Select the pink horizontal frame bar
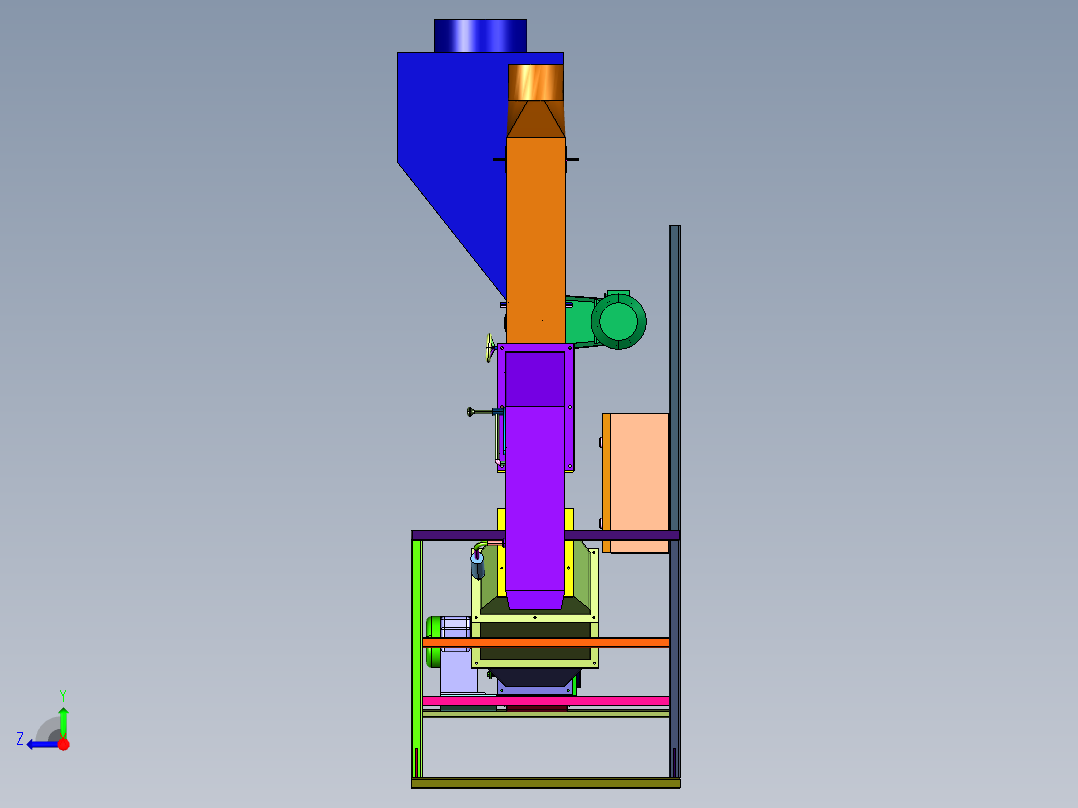 tap(546, 701)
